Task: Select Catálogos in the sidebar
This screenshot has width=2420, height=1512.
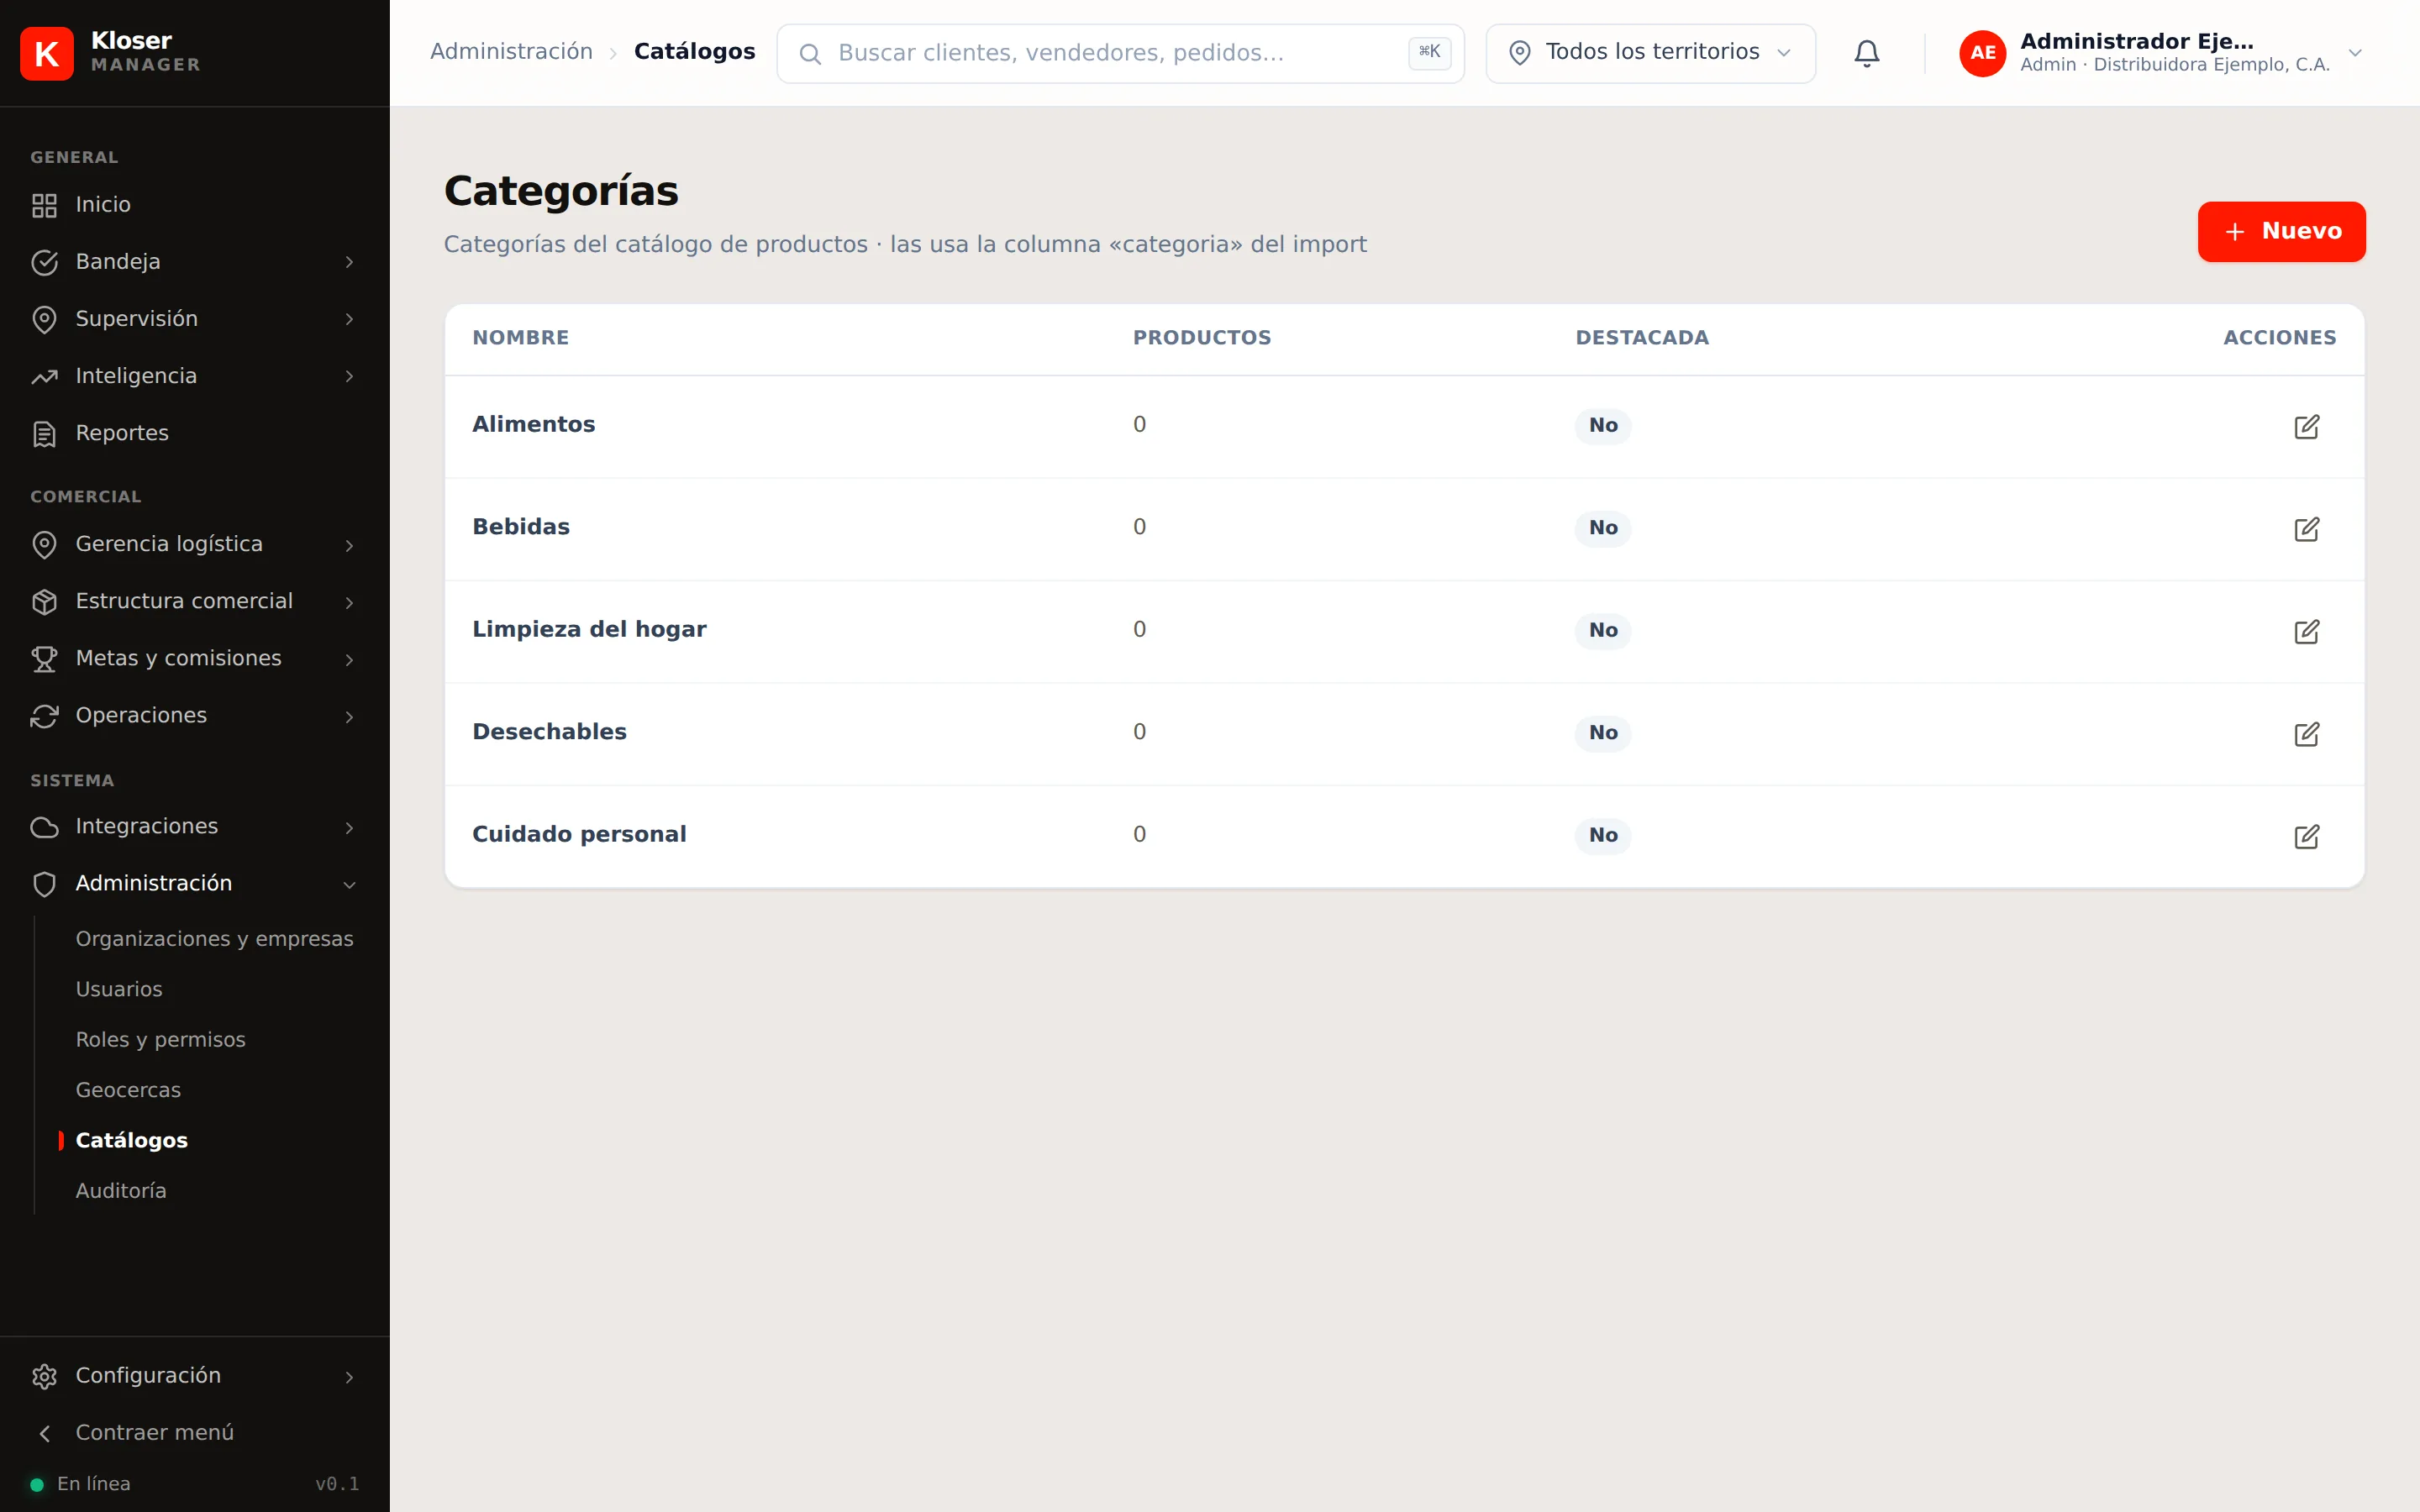Action: [x=131, y=1140]
